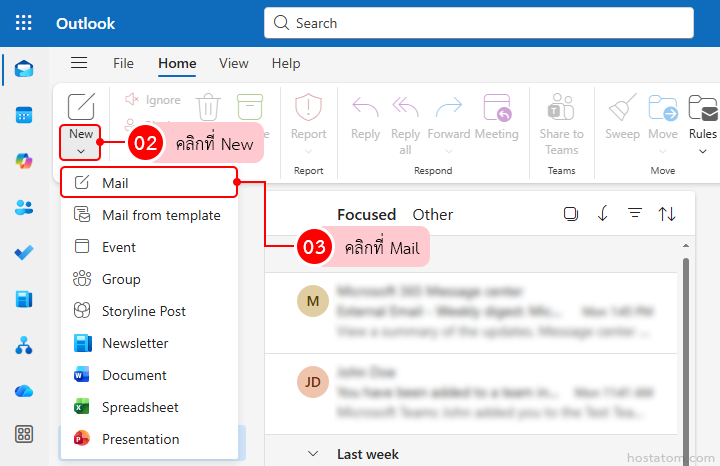Choose Storyline Post menu item

coord(149,311)
